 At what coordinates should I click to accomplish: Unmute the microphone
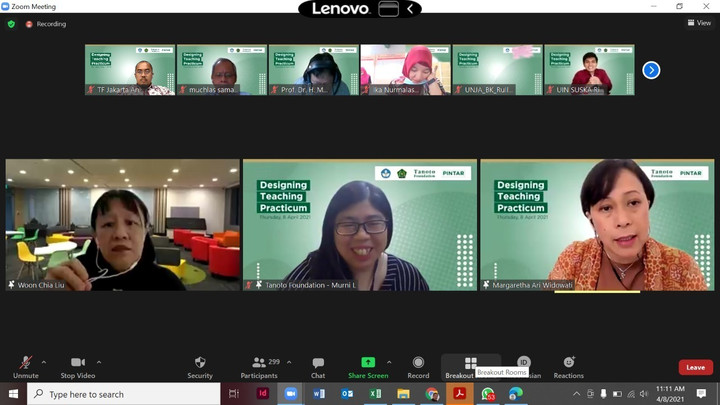(x=26, y=366)
